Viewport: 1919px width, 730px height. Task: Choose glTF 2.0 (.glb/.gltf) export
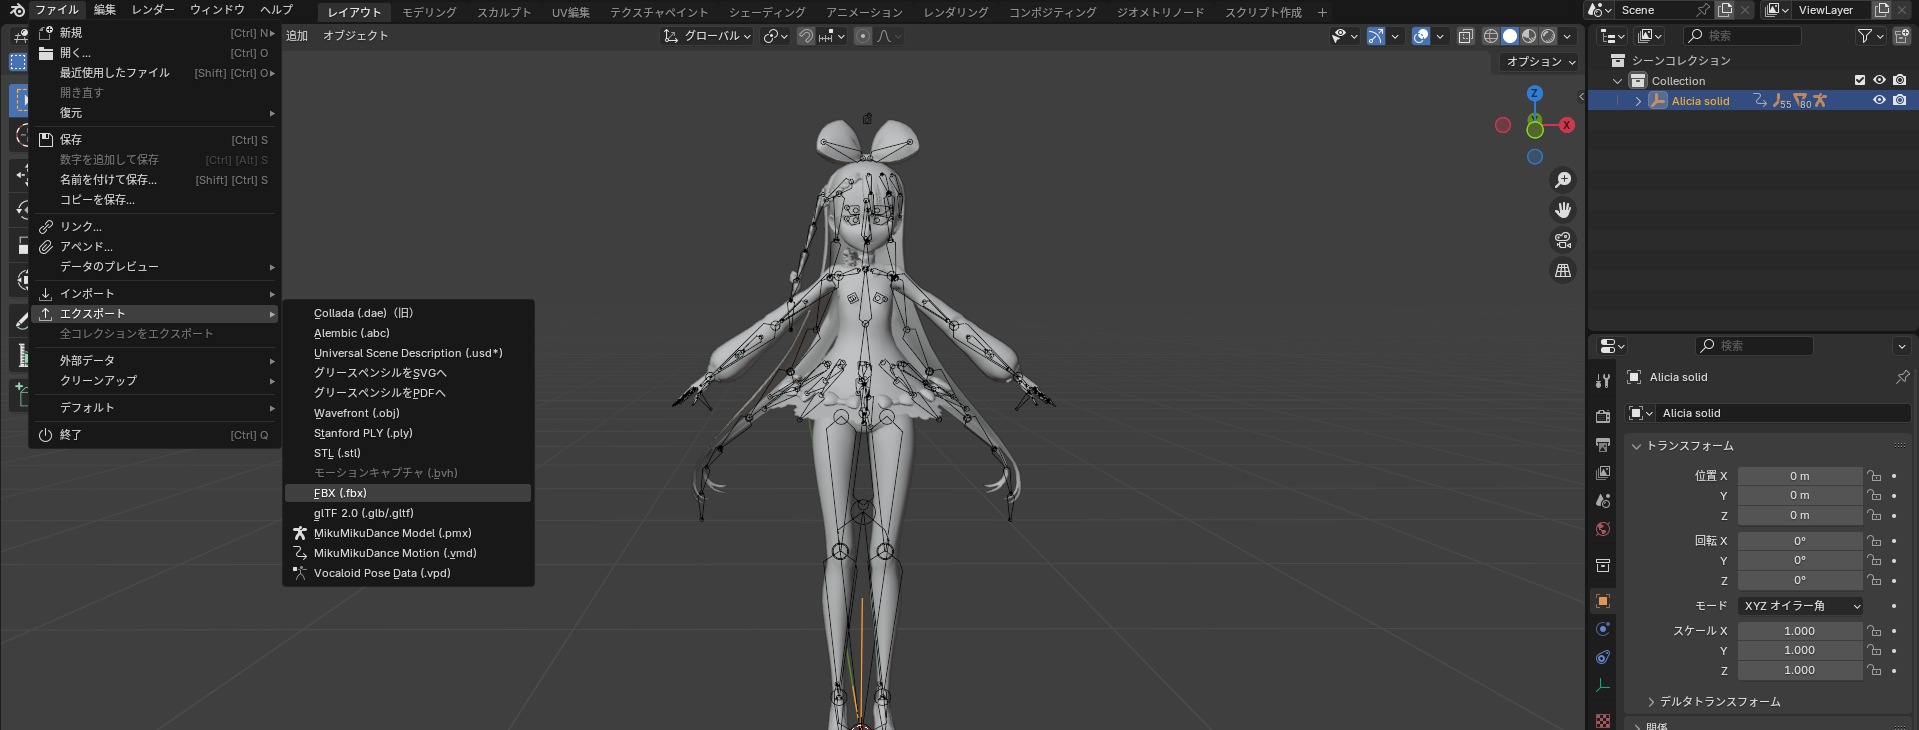tap(408, 513)
